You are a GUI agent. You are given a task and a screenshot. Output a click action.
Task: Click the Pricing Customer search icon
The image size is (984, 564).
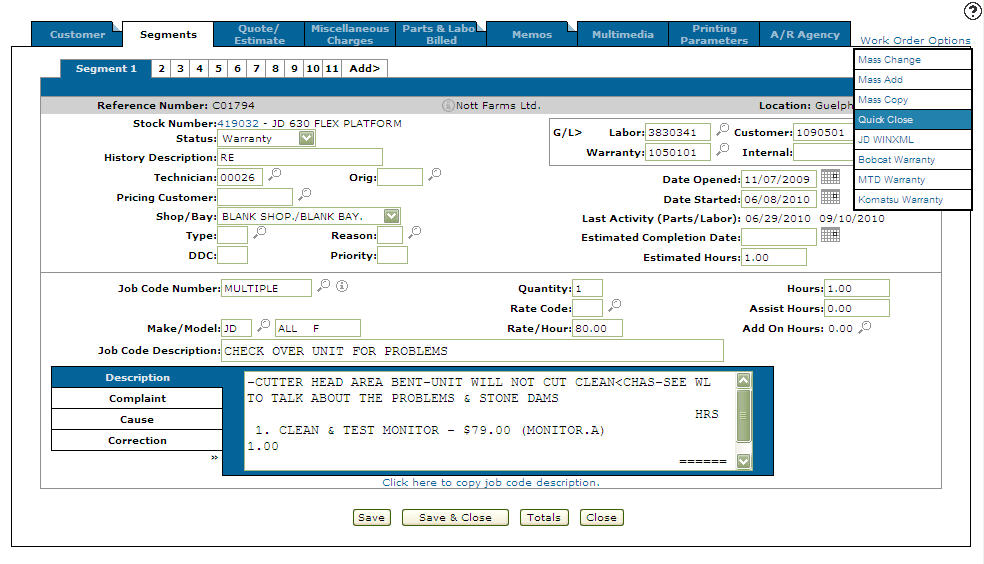click(305, 194)
